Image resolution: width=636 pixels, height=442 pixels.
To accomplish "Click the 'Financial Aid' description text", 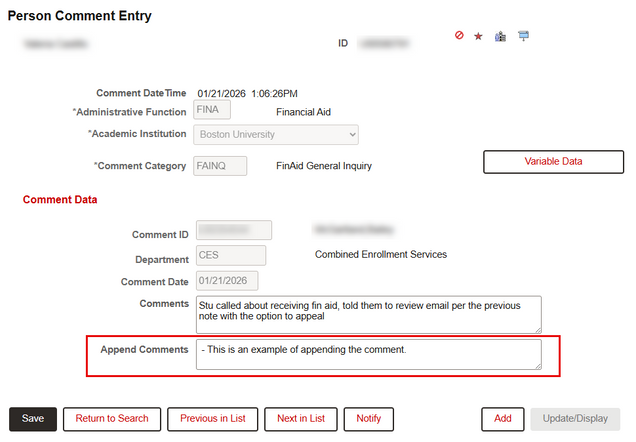I will [x=303, y=112].
